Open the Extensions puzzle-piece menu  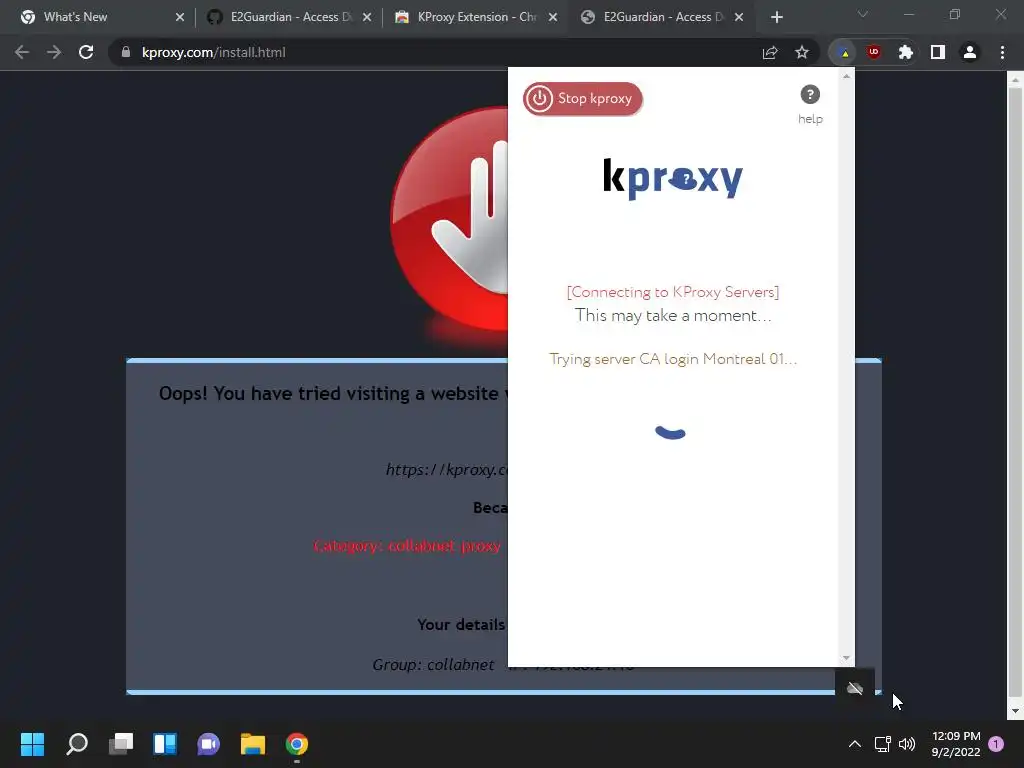[x=906, y=52]
